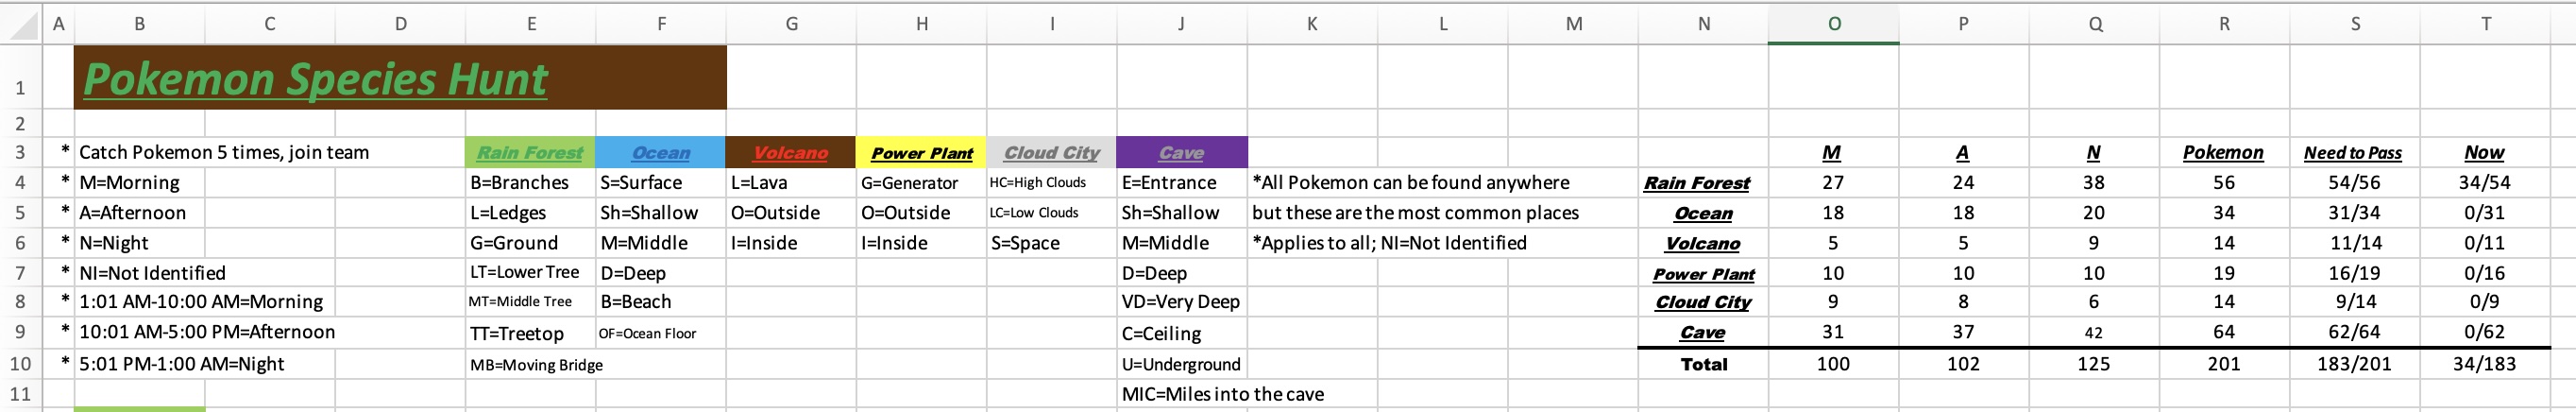Select the cell showing 34/54

(x=2484, y=183)
